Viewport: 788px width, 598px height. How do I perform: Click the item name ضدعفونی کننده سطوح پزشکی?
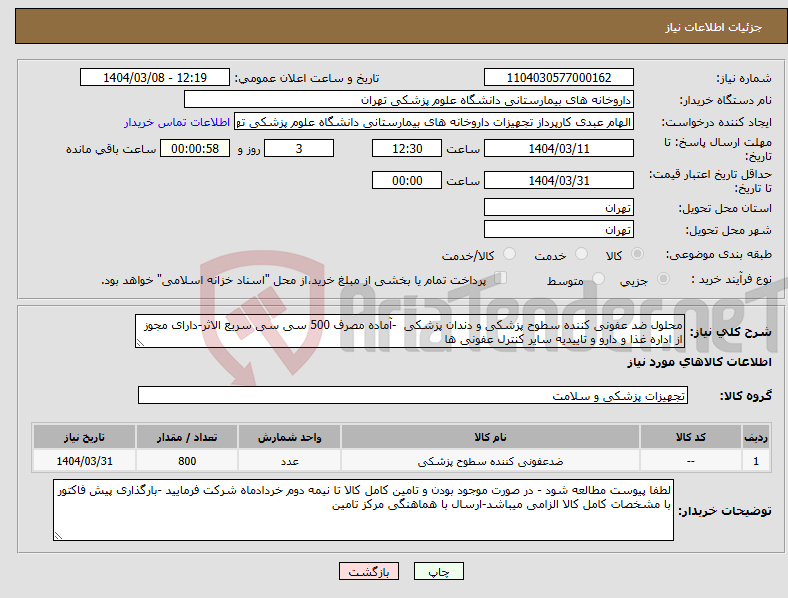pos(490,461)
